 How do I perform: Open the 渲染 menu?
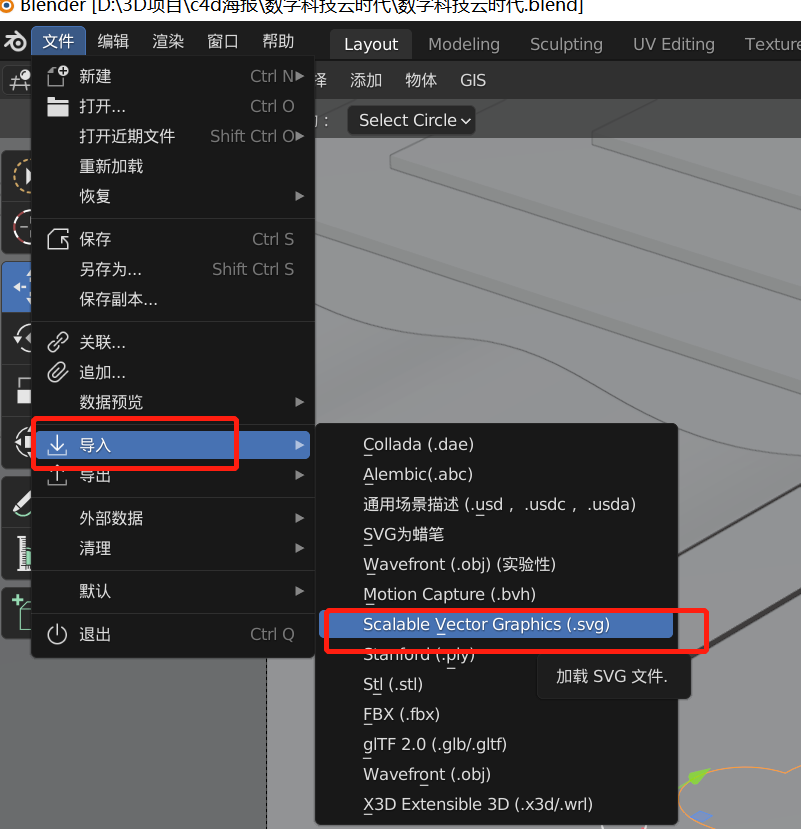click(x=168, y=41)
